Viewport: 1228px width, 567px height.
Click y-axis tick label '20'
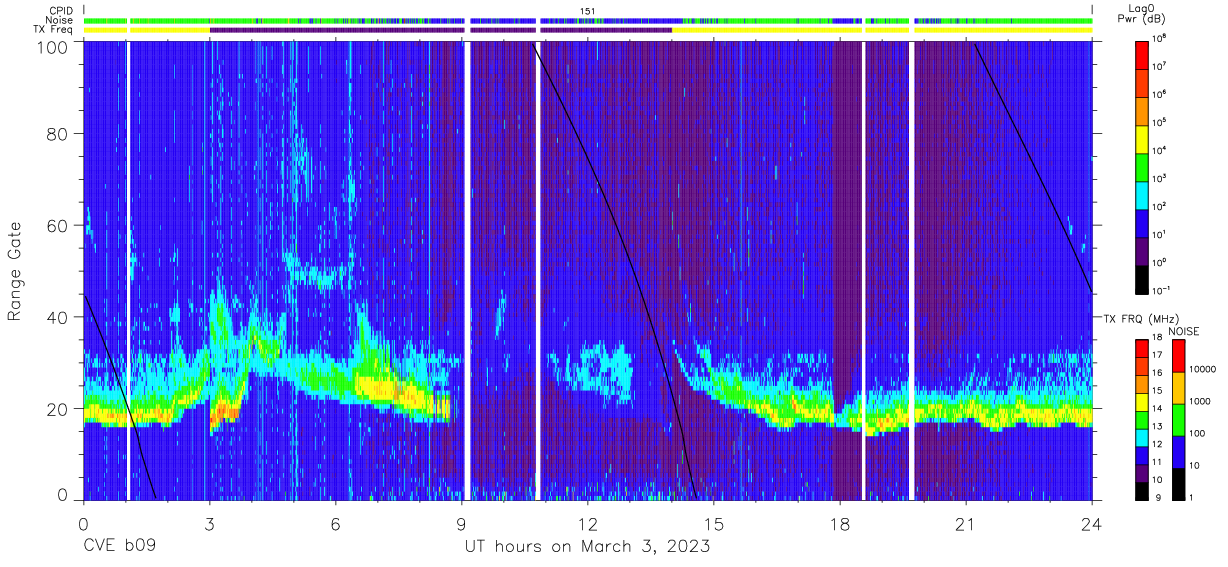click(x=58, y=409)
